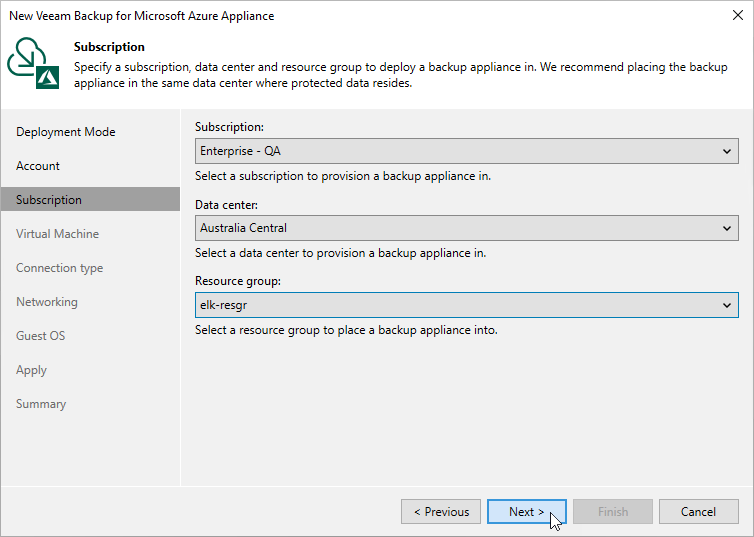Select the Enterprise - QA subscription field
754x537 pixels.
pos(466,151)
